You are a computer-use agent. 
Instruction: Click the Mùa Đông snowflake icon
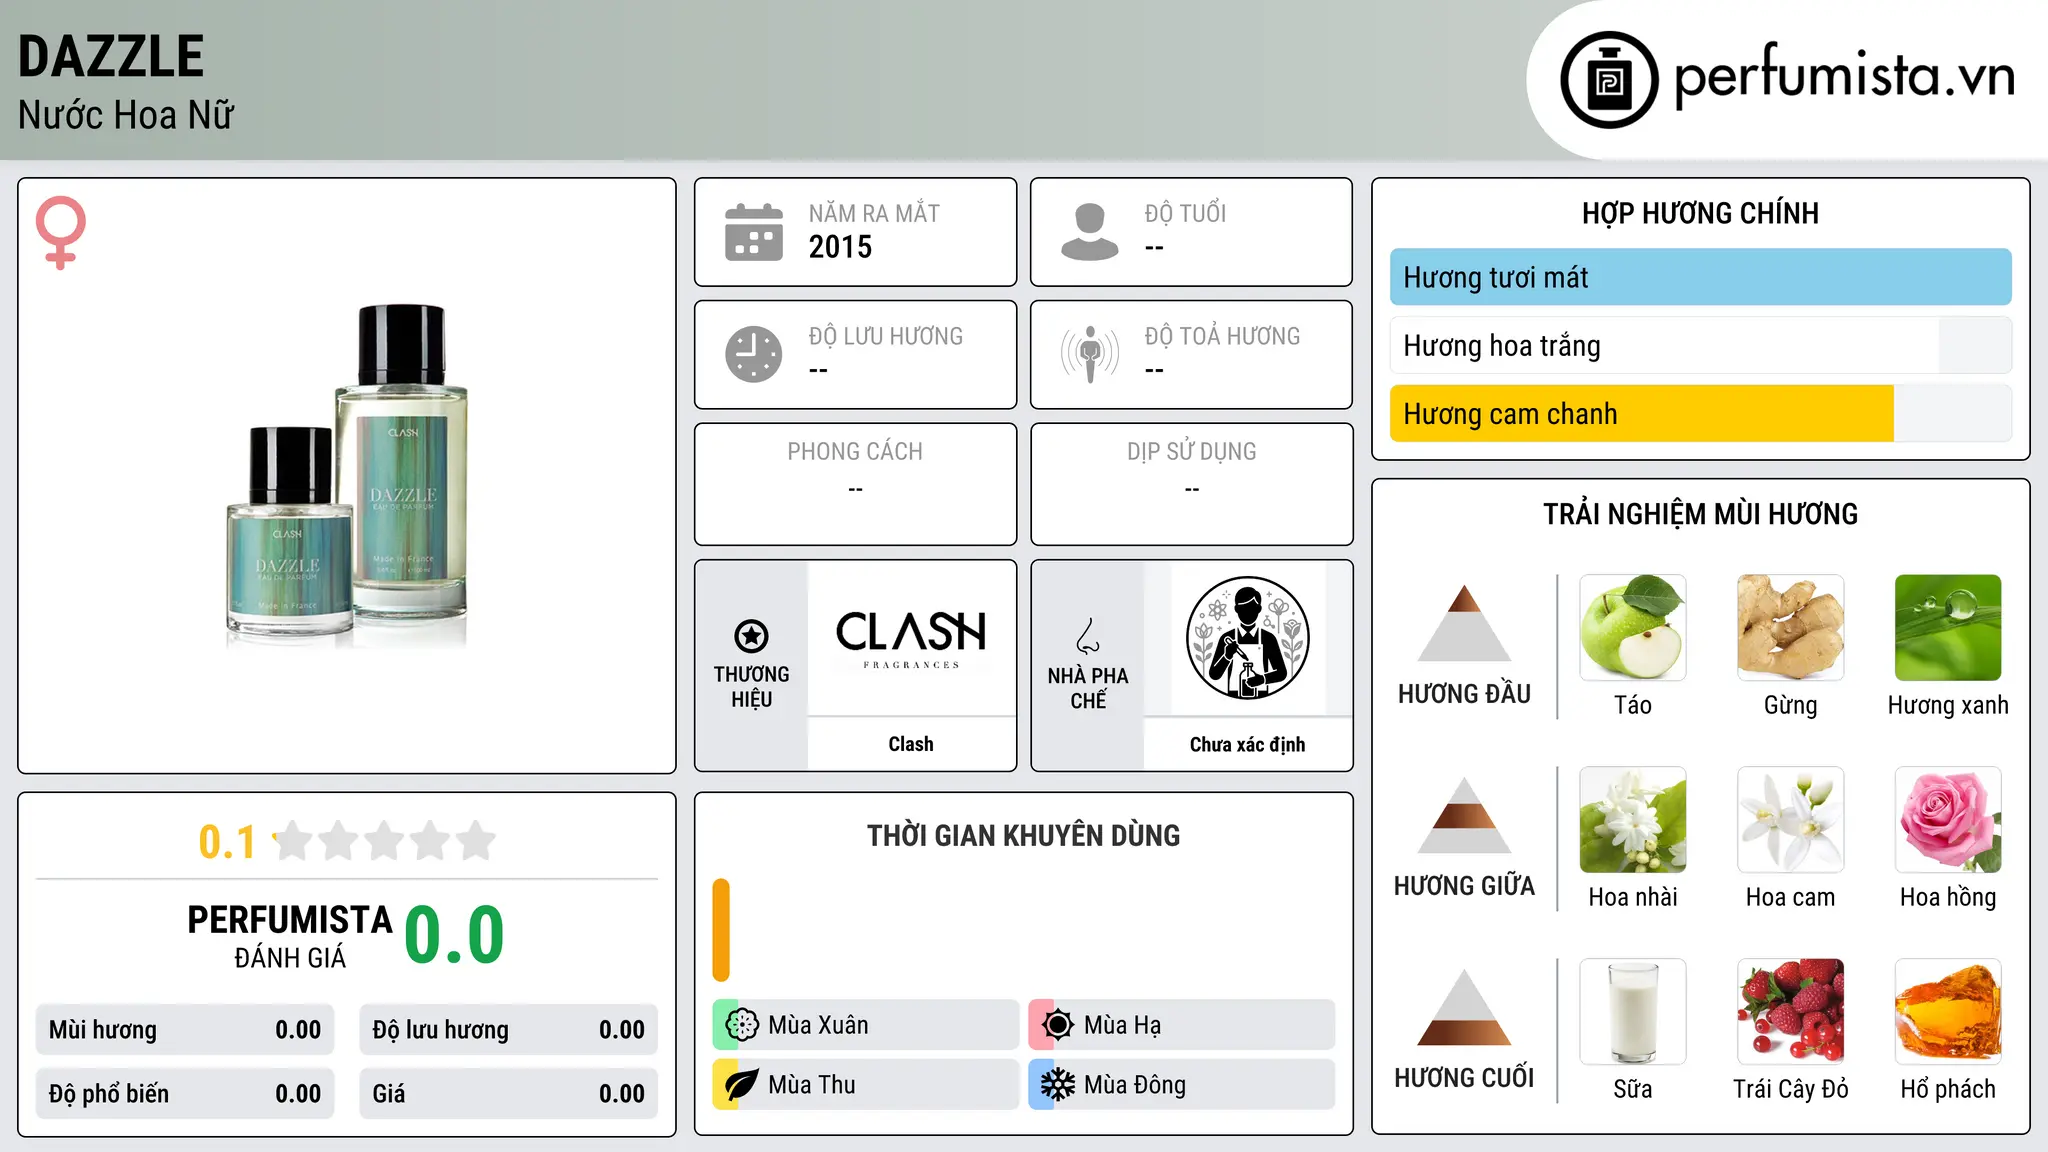click(x=1058, y=1085)
